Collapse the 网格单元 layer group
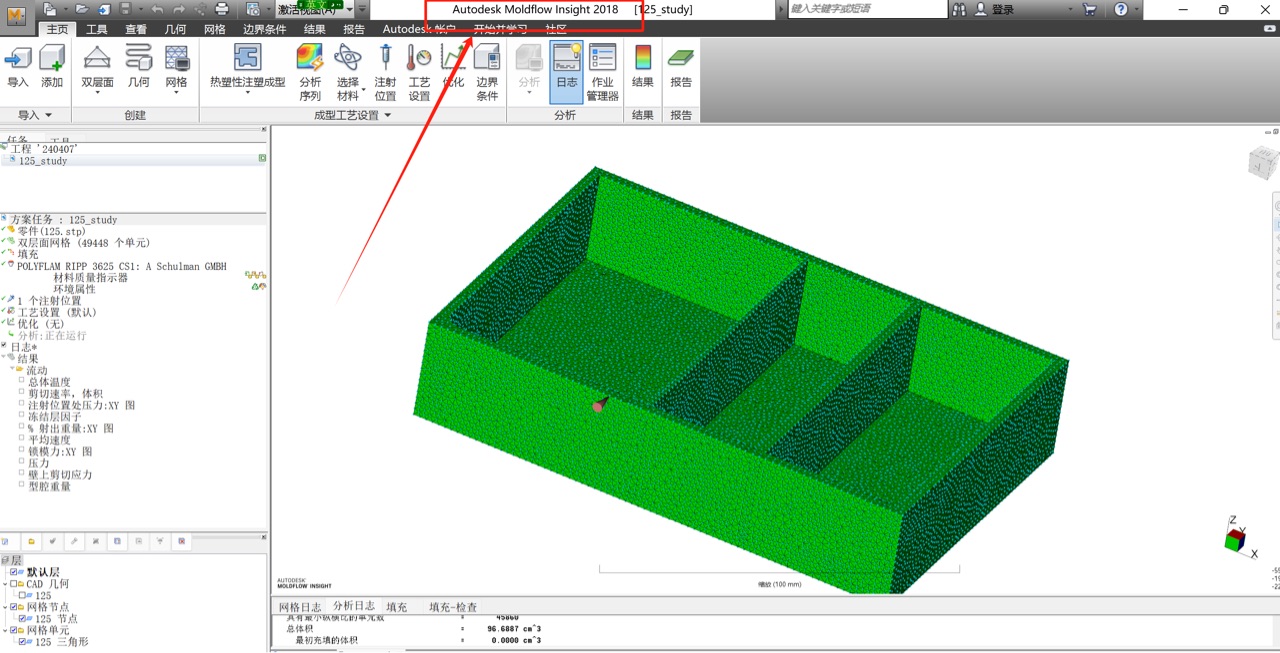The image size is (1280, 653). 5,631
